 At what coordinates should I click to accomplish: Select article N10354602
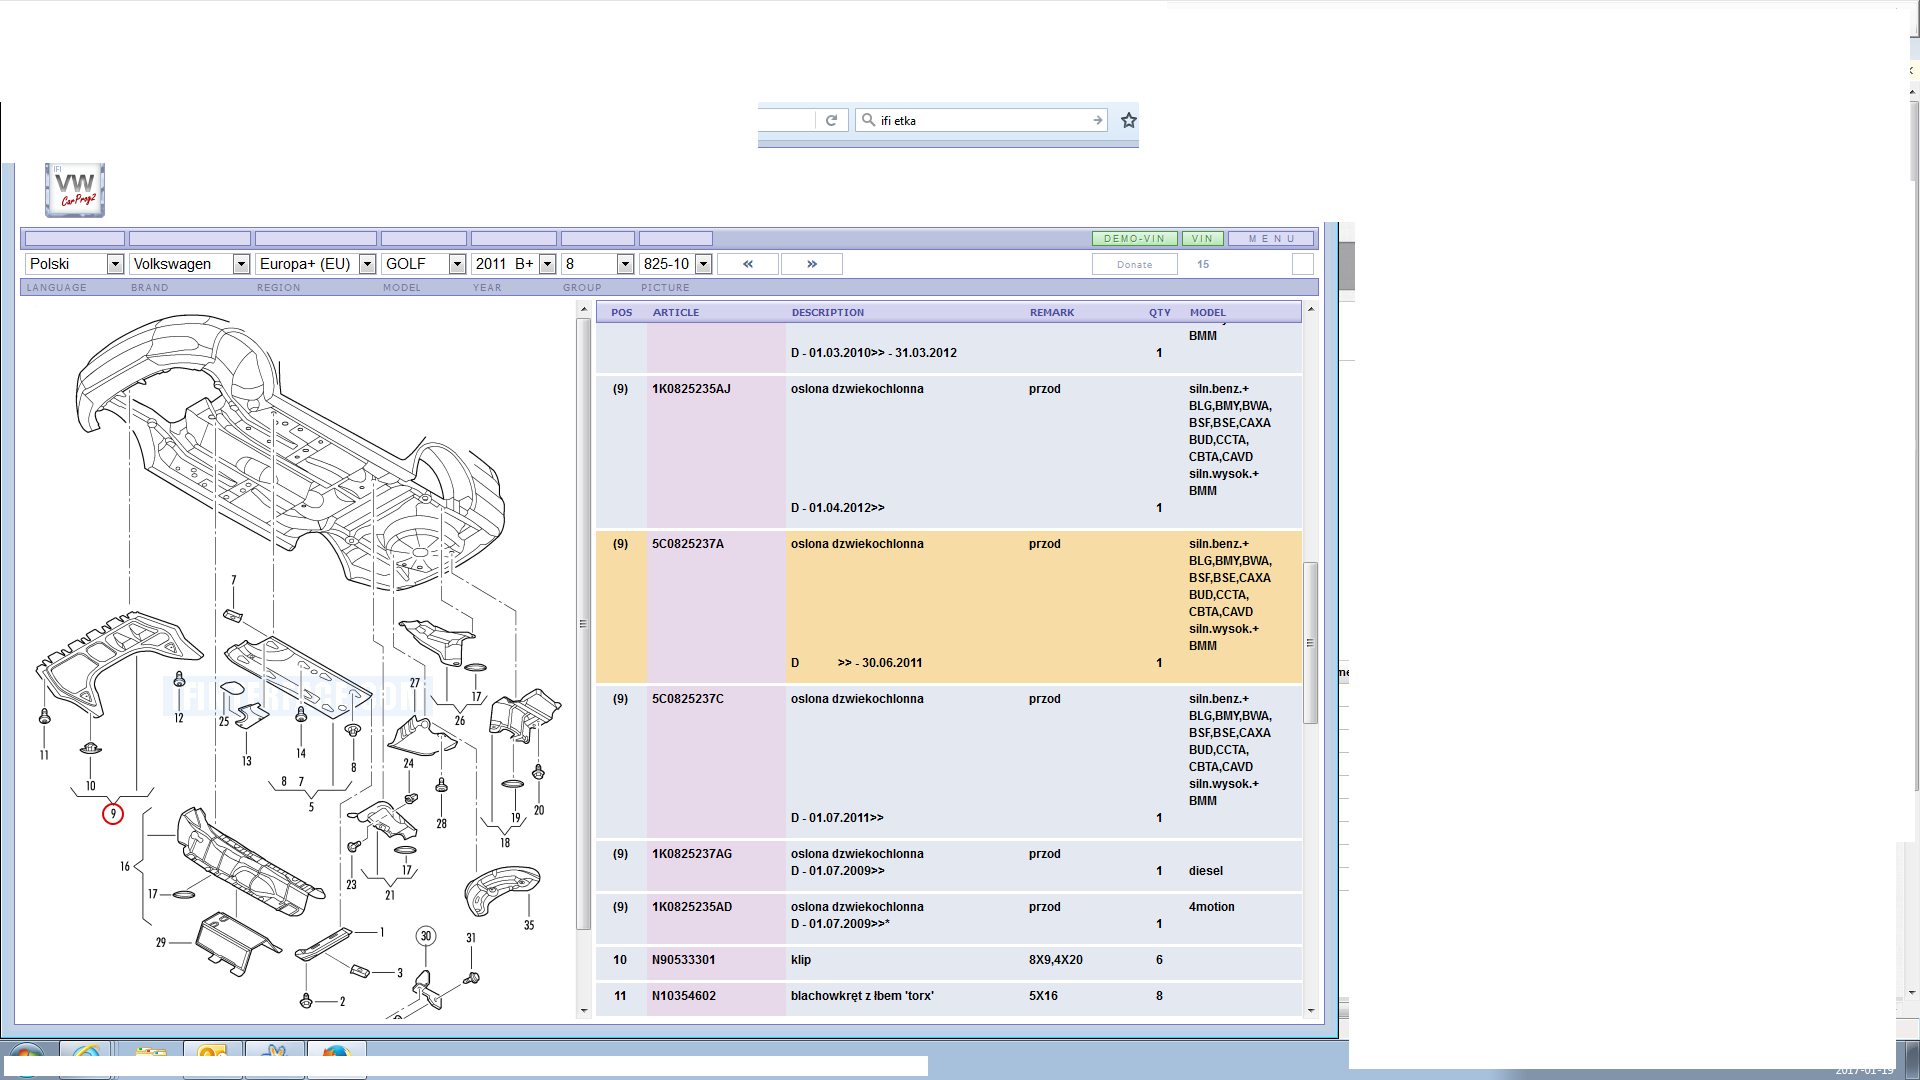684,996
